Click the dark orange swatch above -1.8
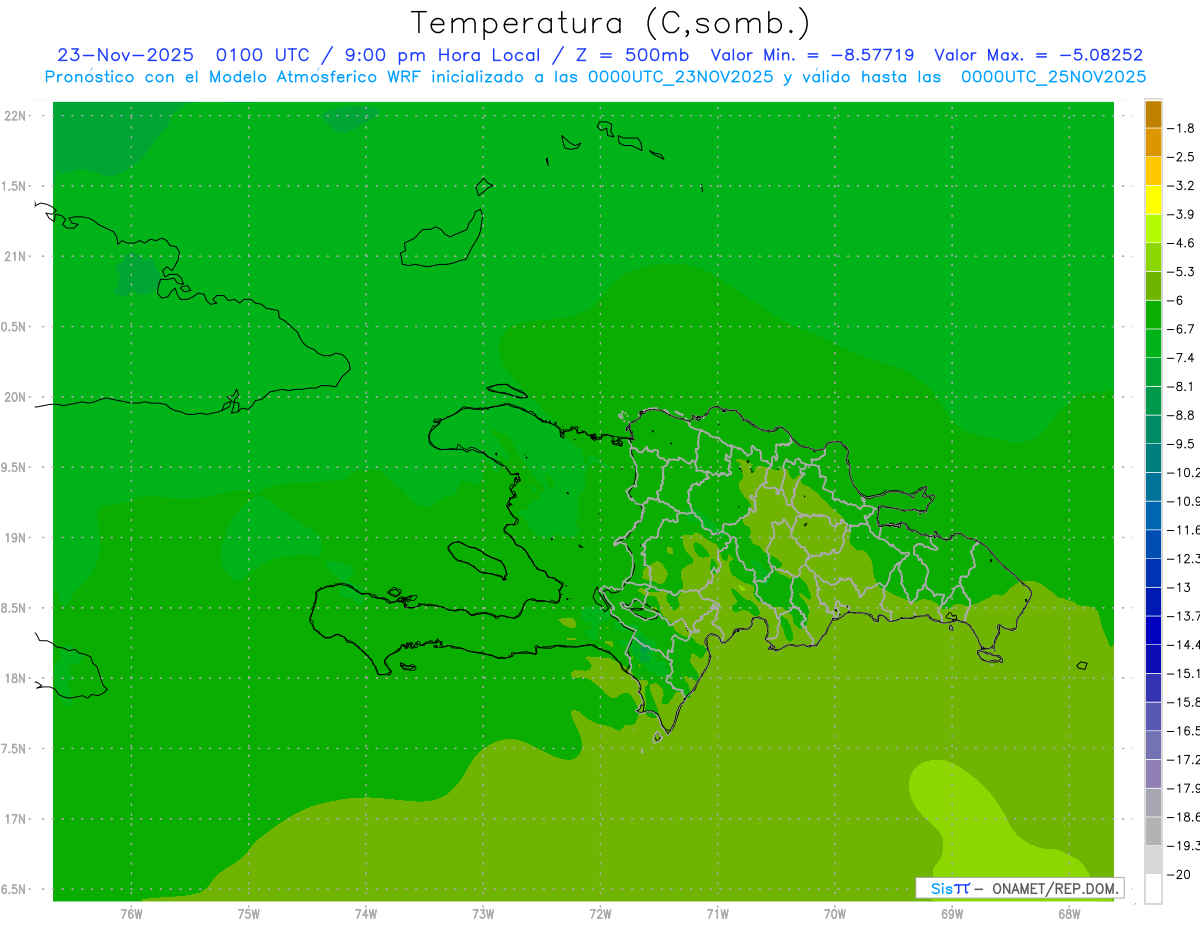Image resolution: width=1200 pixels, height=927 pixels. coord(1153,114)
